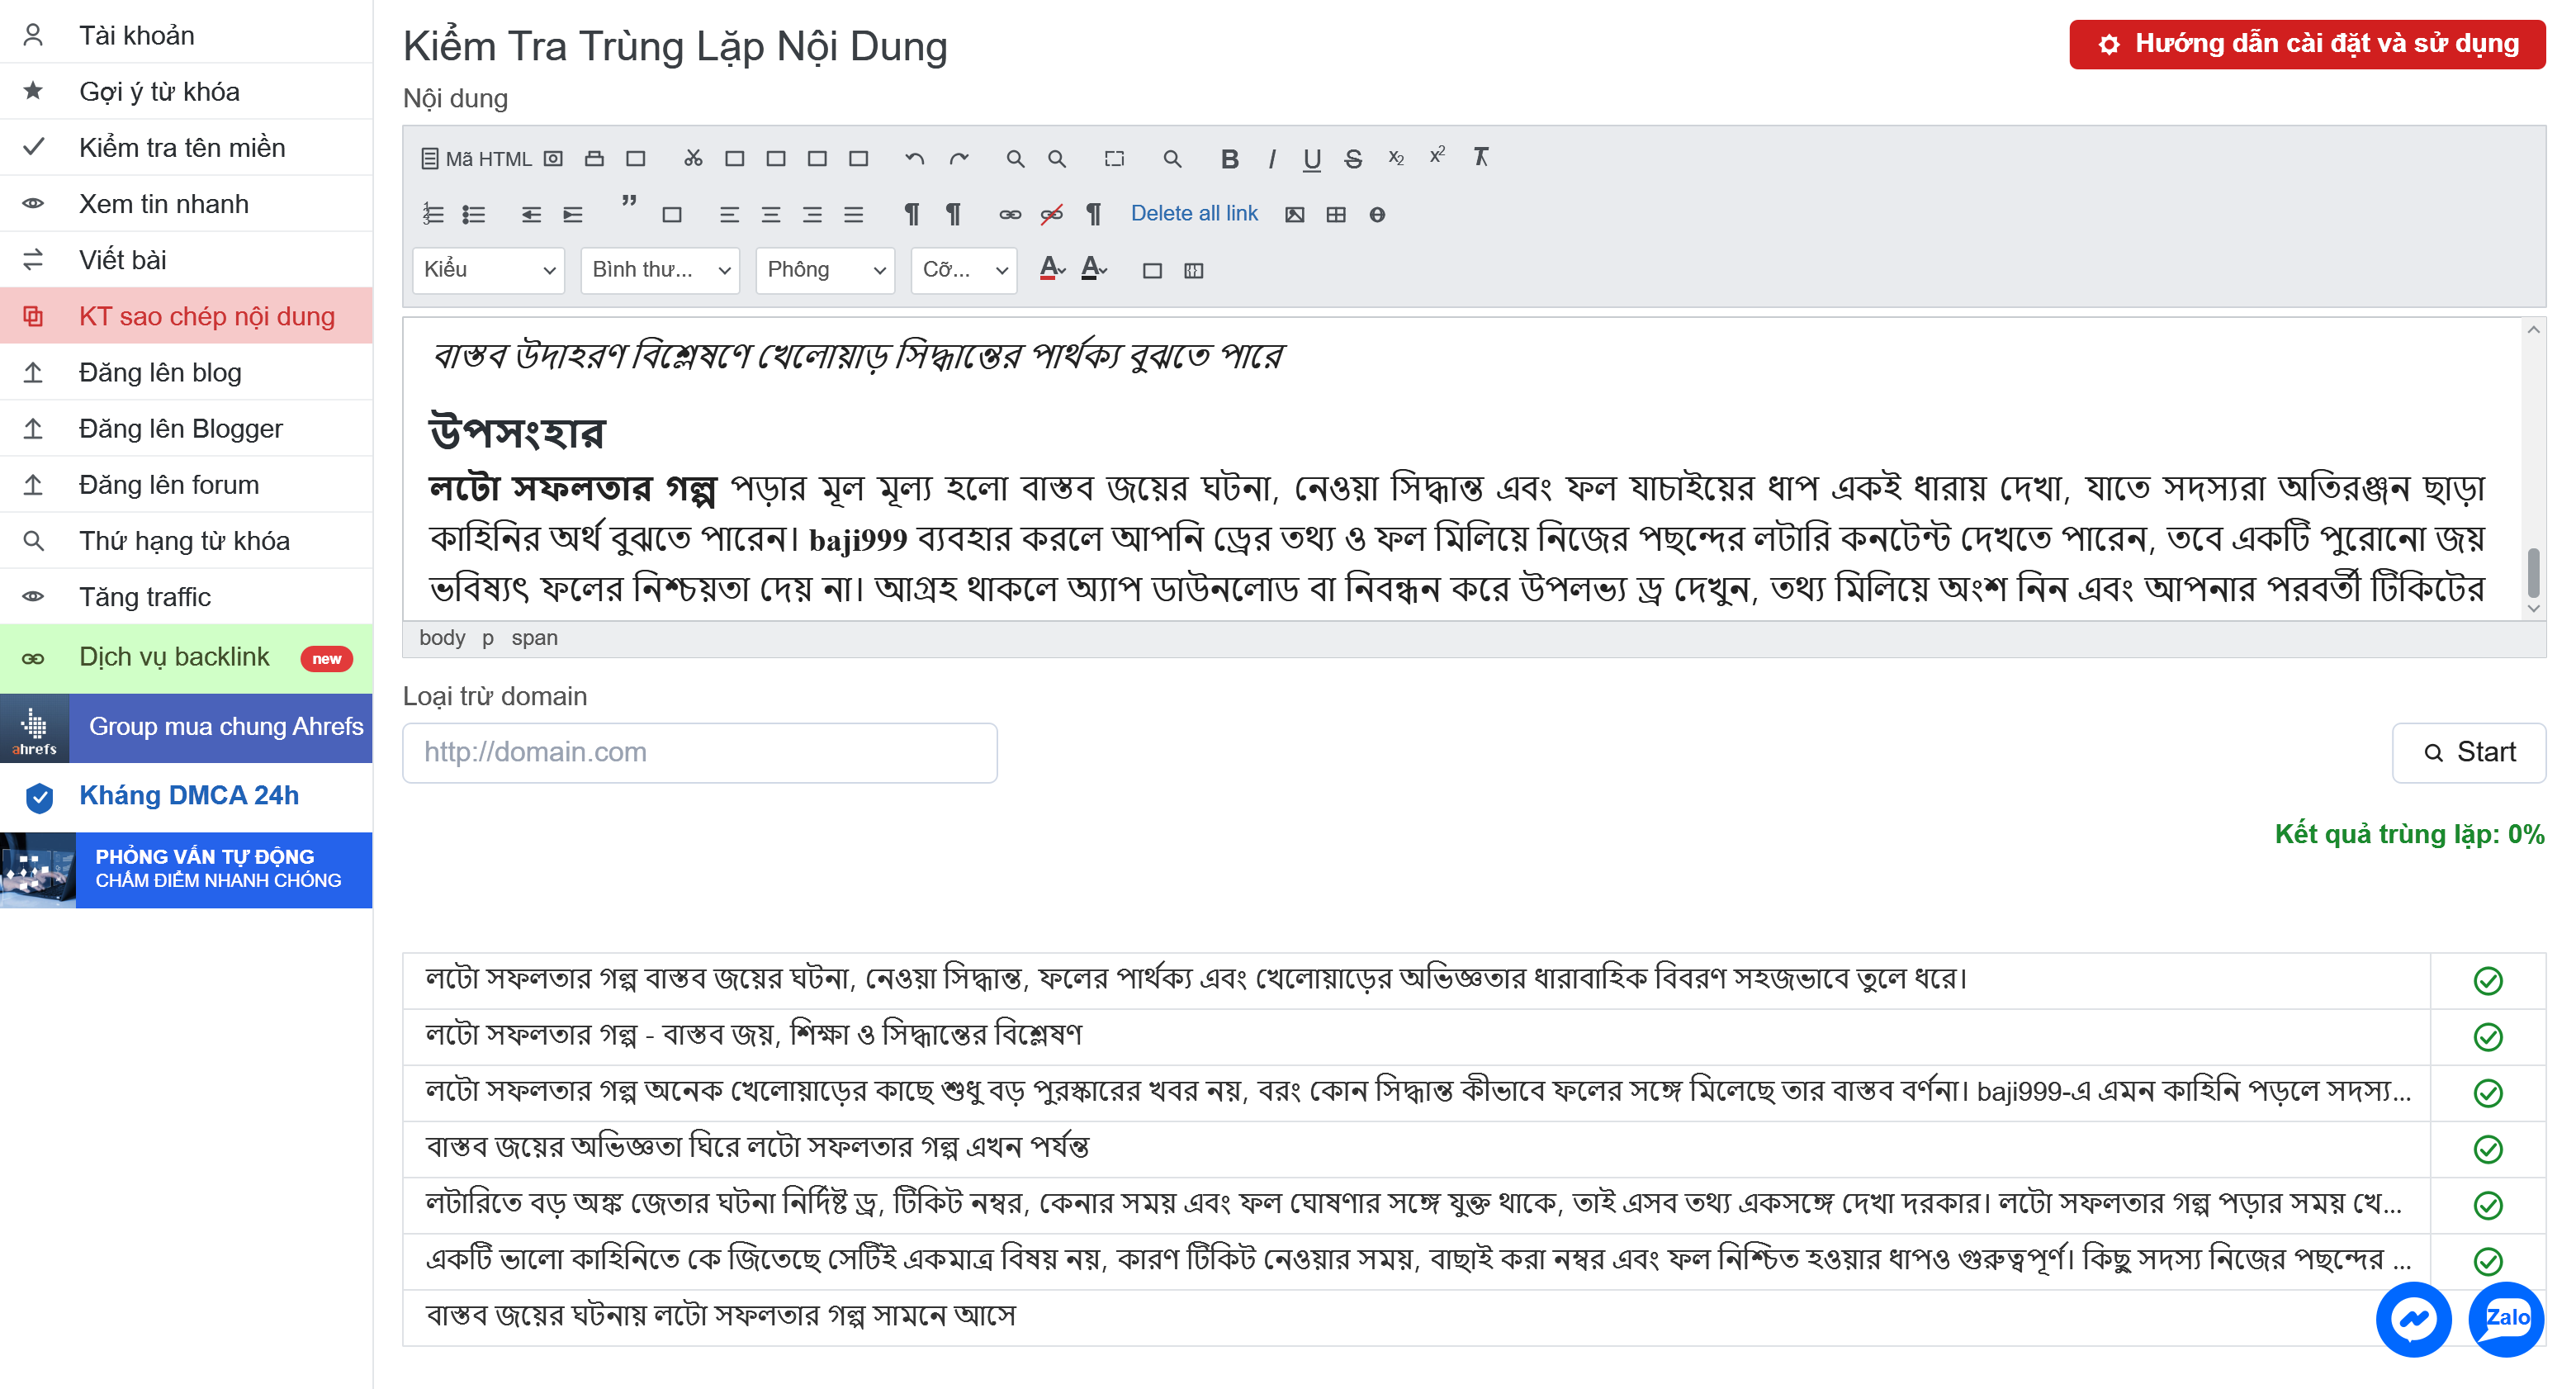This screenshot has width=2576, height=1389.
Task: Open the text color A picker
Action: tap(1052, 269)
